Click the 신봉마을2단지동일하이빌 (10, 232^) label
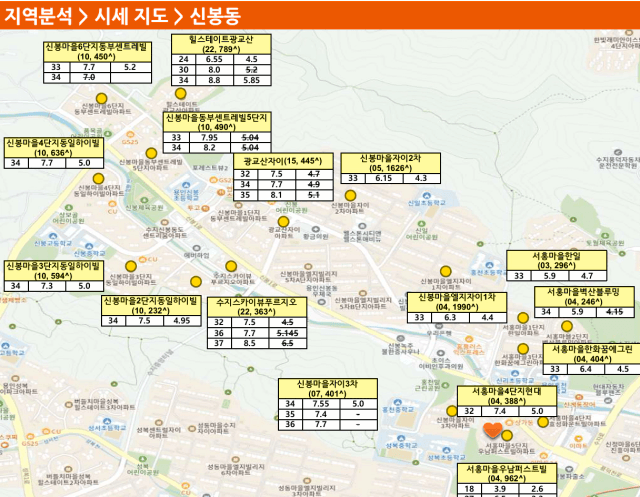 coord(151,306)
